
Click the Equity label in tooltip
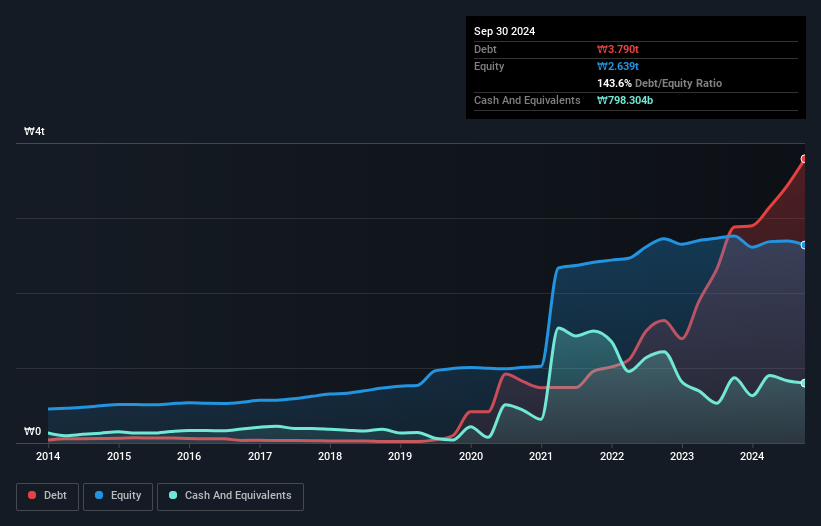coord(489,66)
